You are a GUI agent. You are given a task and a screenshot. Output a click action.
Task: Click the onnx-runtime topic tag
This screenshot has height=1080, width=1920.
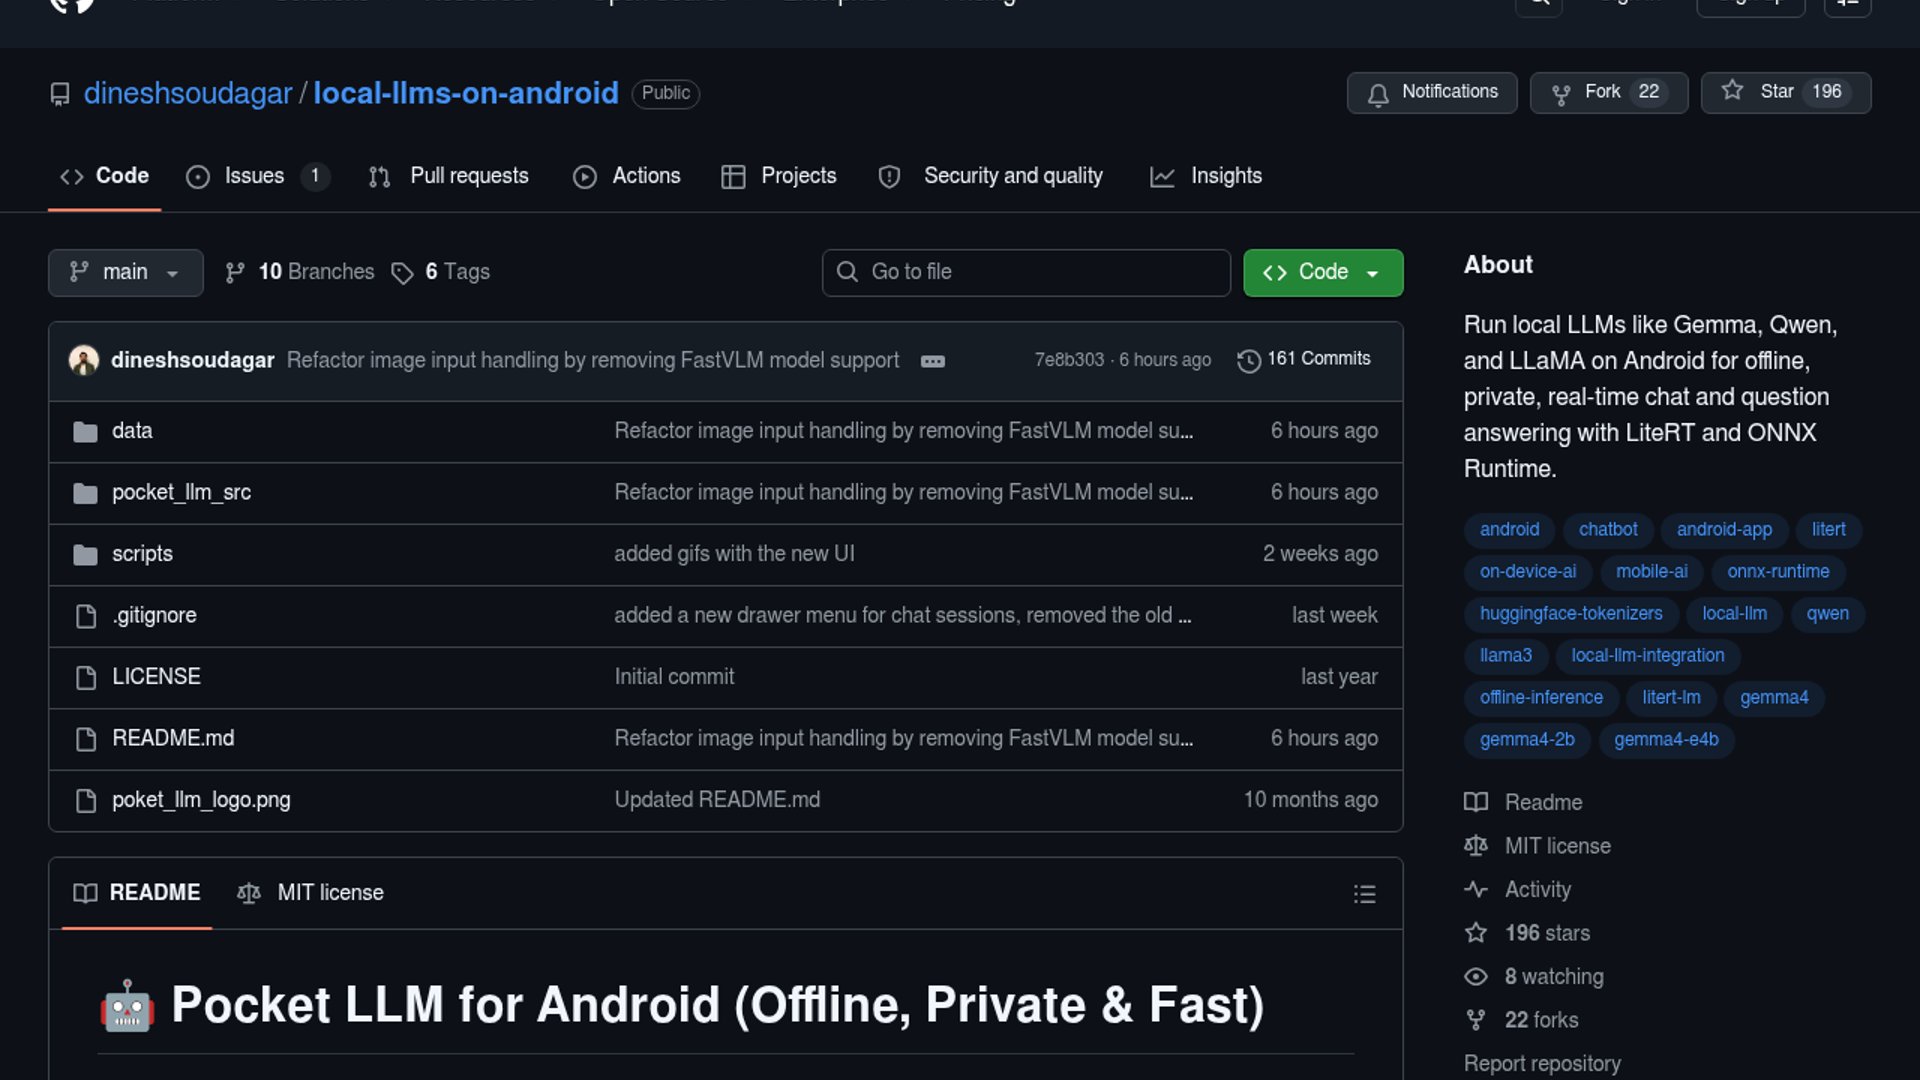pos(1777,571)
